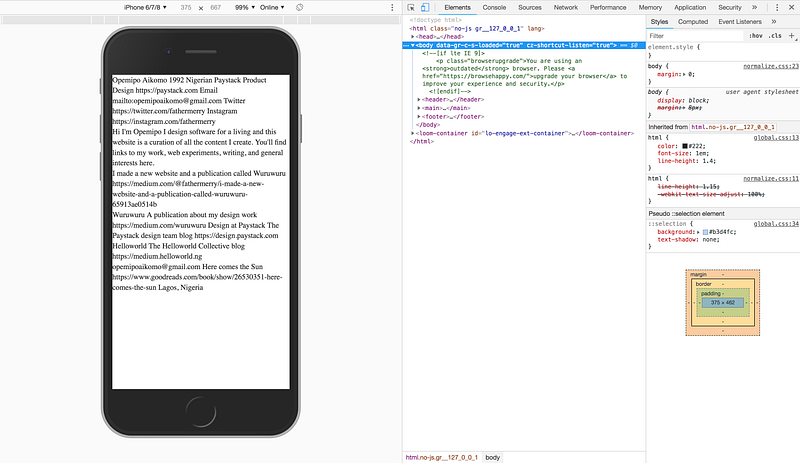Switch to the Console tab
Screen dimensions: 800x463
pos(494,8)
